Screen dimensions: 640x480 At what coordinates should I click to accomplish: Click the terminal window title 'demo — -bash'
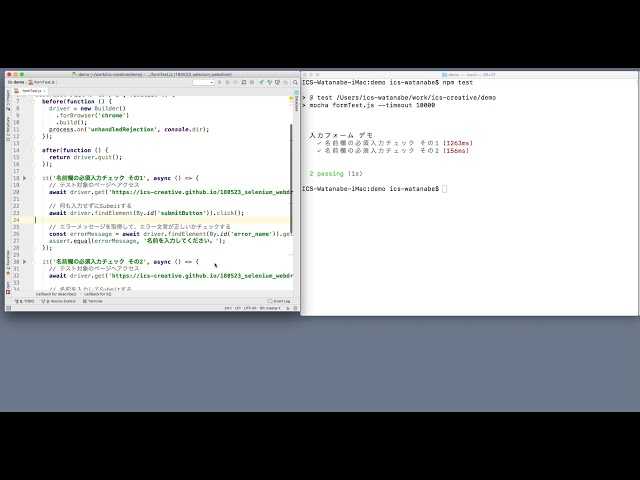pos(469,75)
